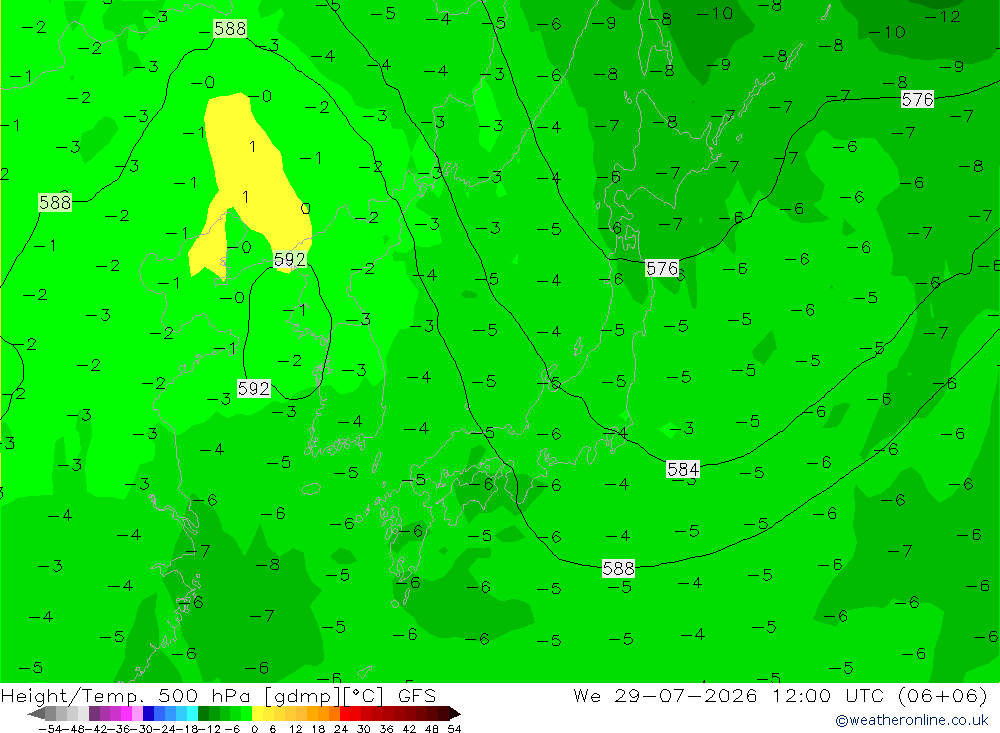Click the 54 legend scale label
The height and width of the screenshot is (733, 1000).
[454, 729]
